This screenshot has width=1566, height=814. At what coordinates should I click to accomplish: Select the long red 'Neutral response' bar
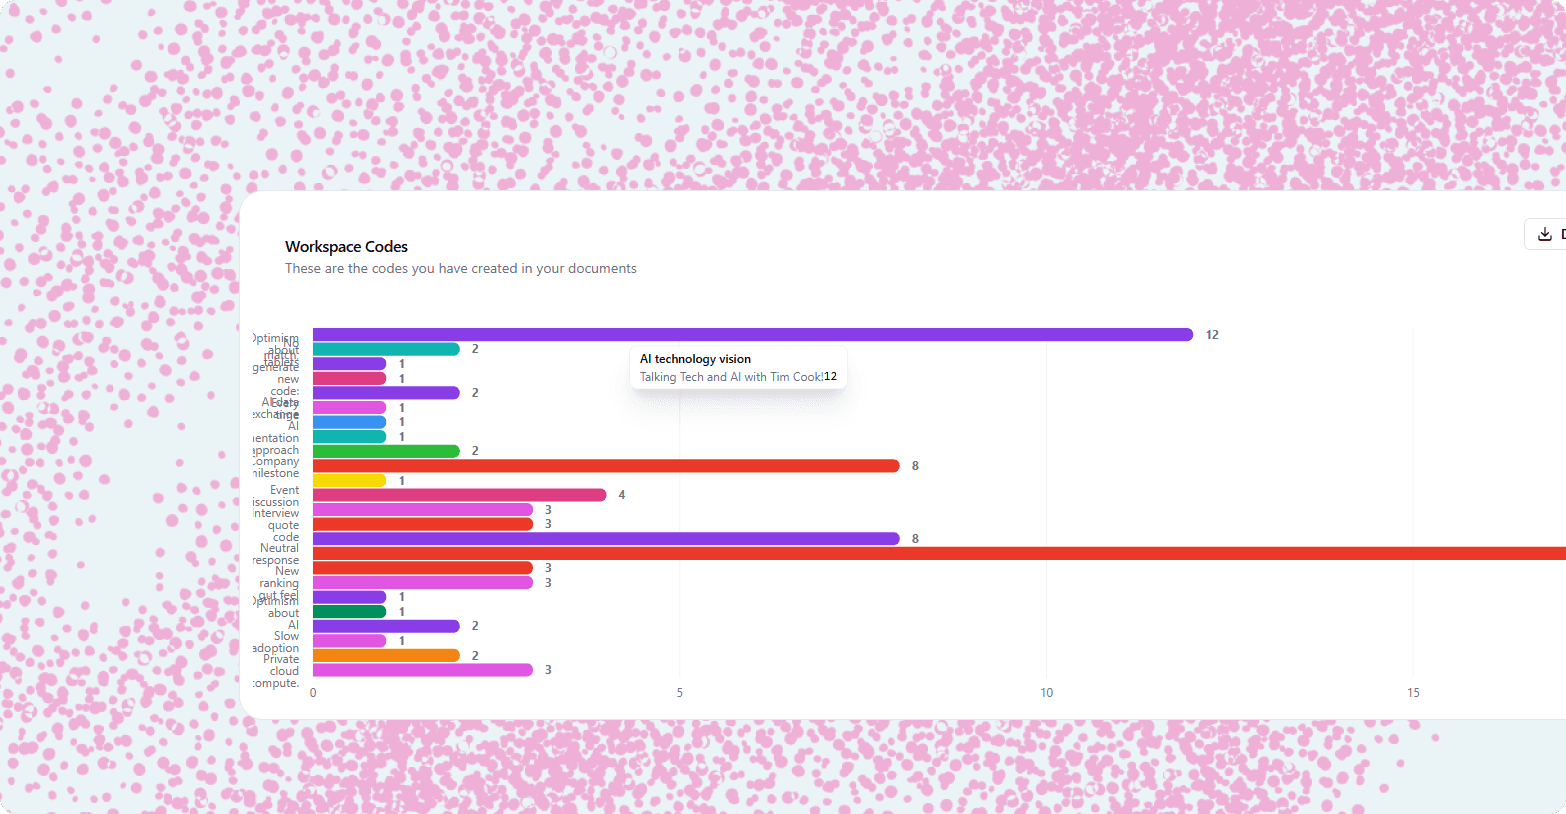tap(900, 551)
